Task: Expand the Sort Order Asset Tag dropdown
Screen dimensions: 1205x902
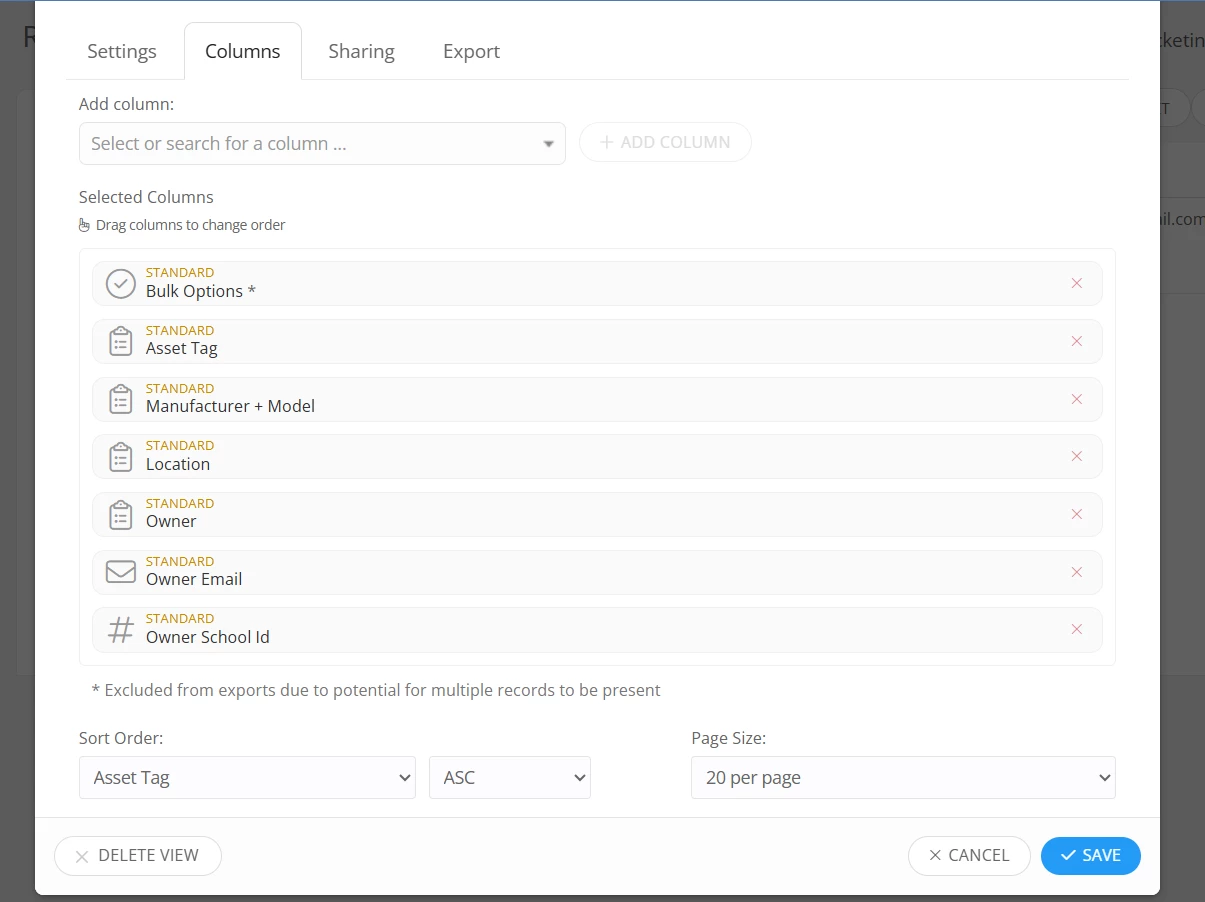Action: (247, 777)
